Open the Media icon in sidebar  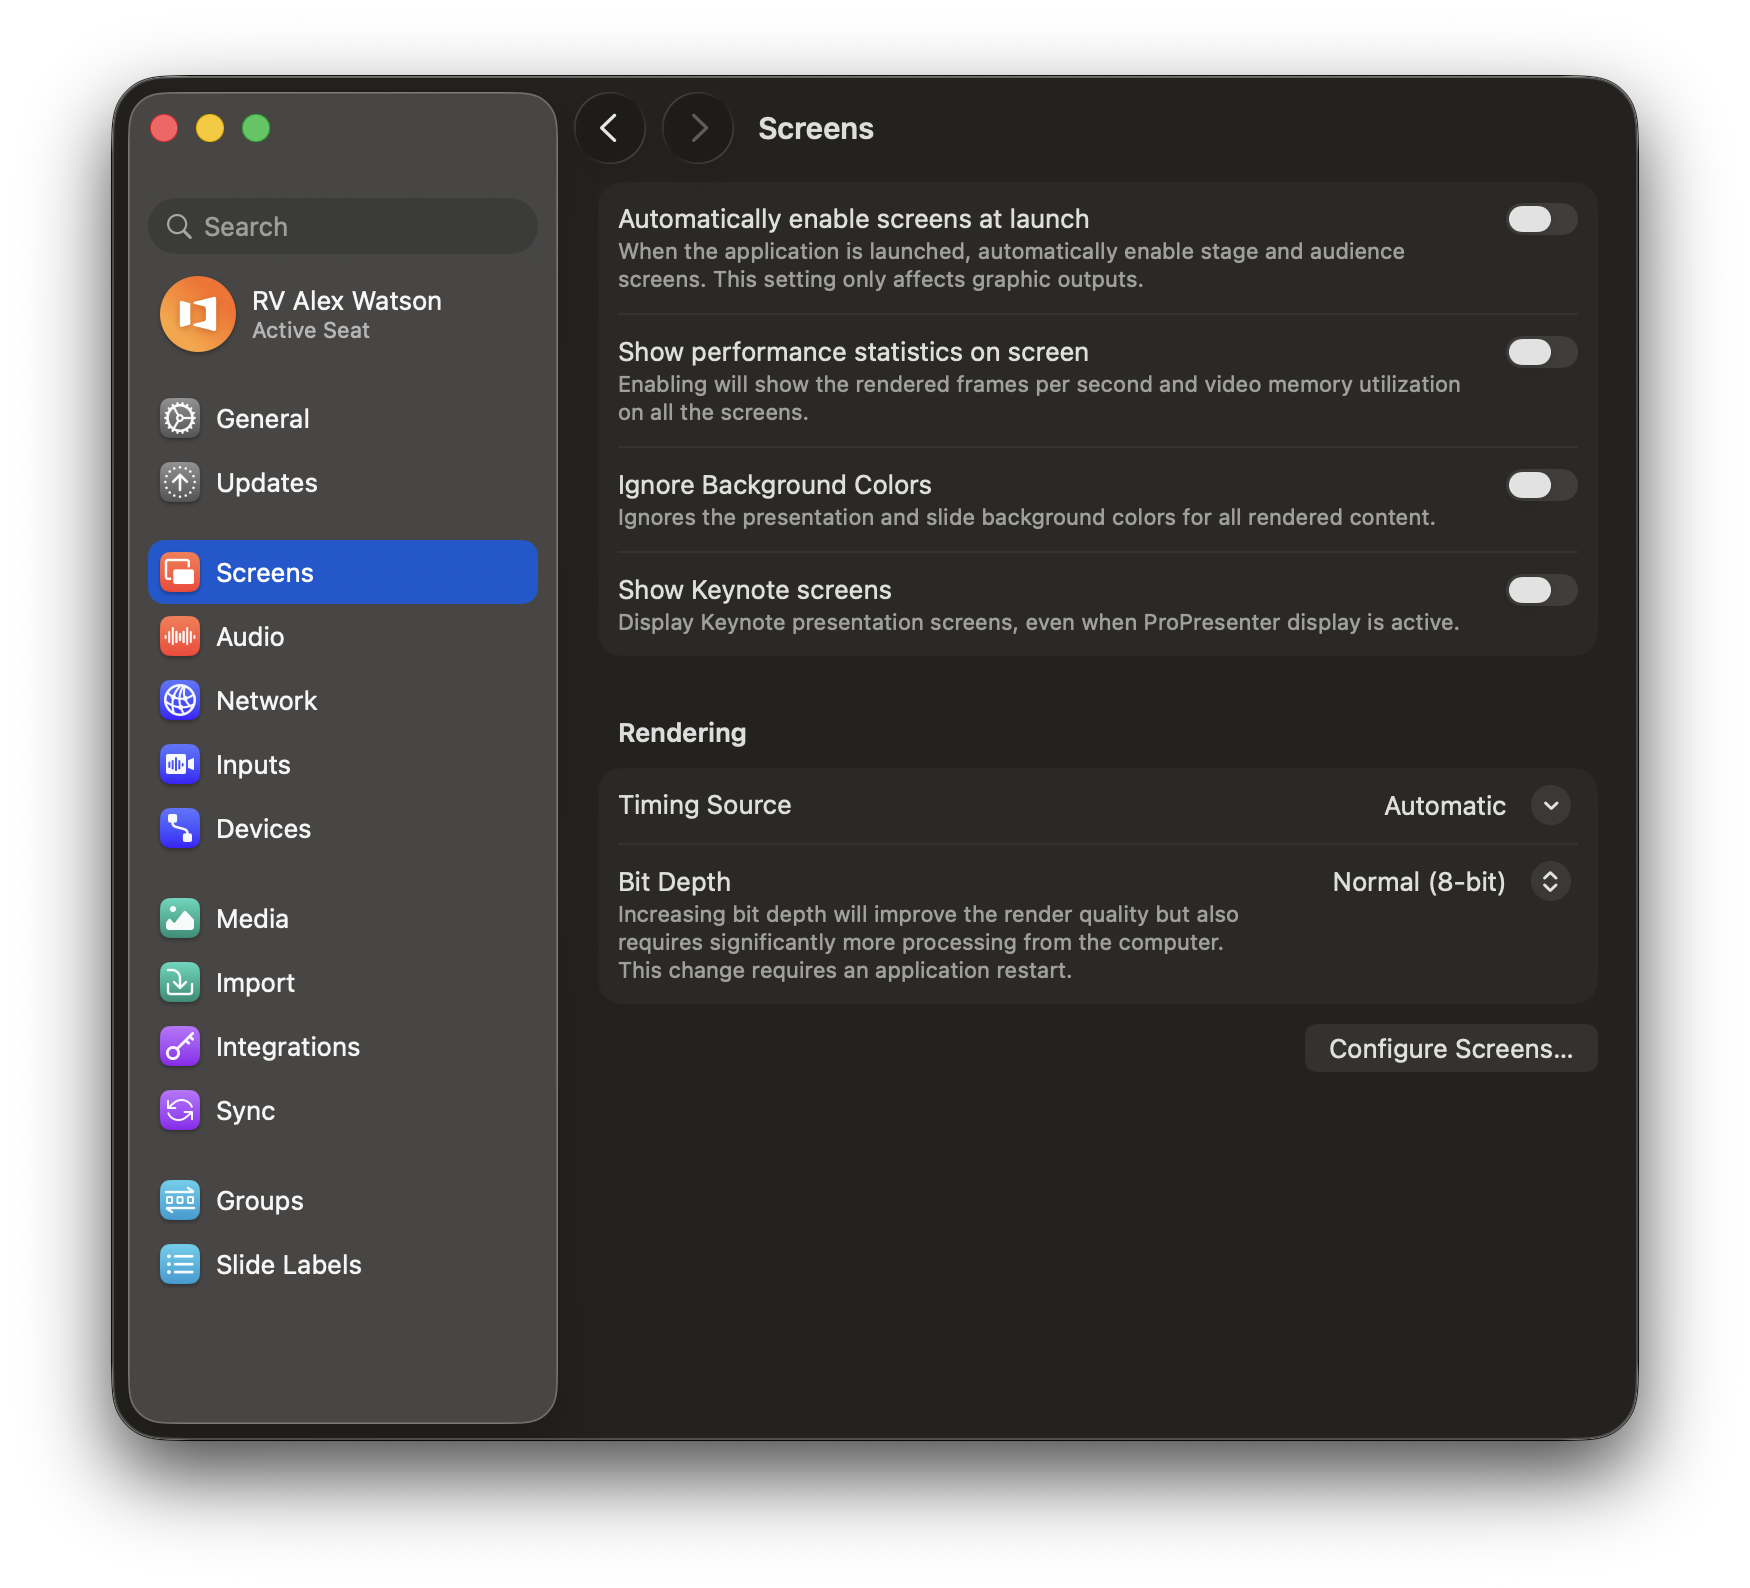[x=180, y=919]
